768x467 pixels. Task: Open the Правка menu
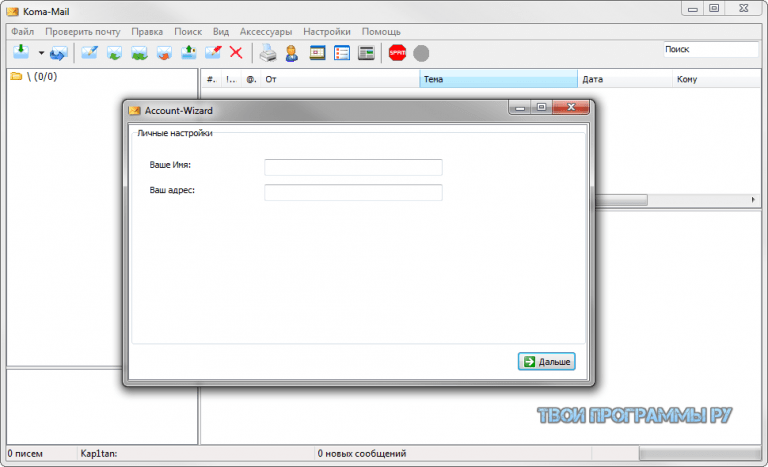(147, 31)
